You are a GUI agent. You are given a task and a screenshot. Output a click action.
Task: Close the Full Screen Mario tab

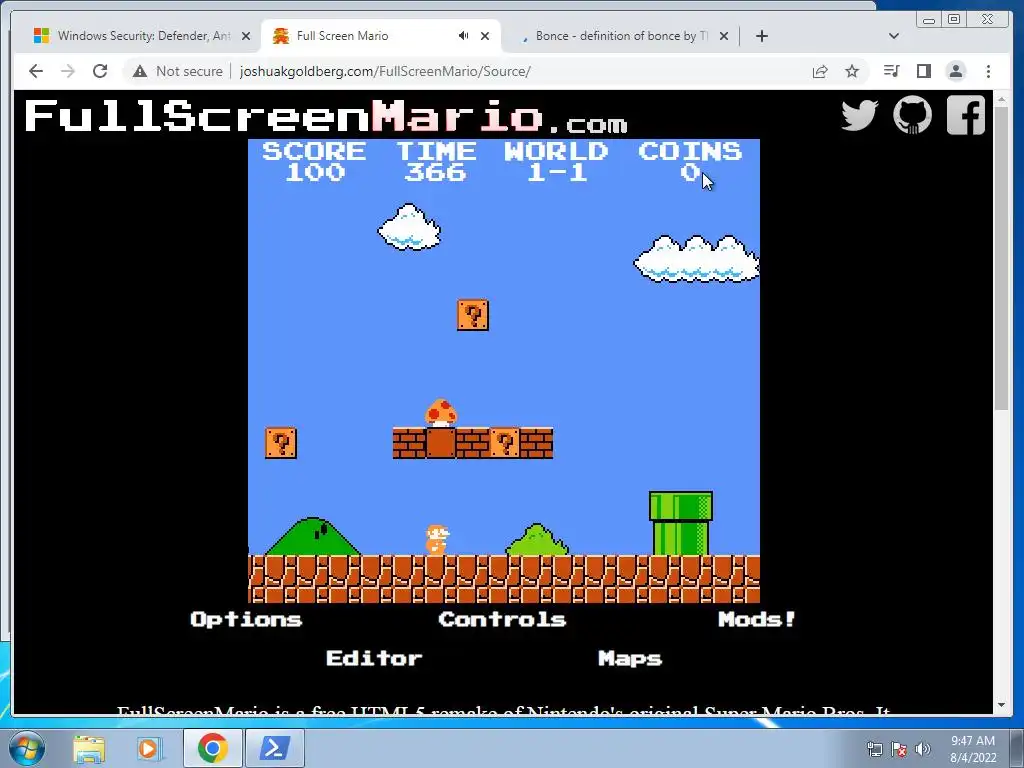pos(485,36)
